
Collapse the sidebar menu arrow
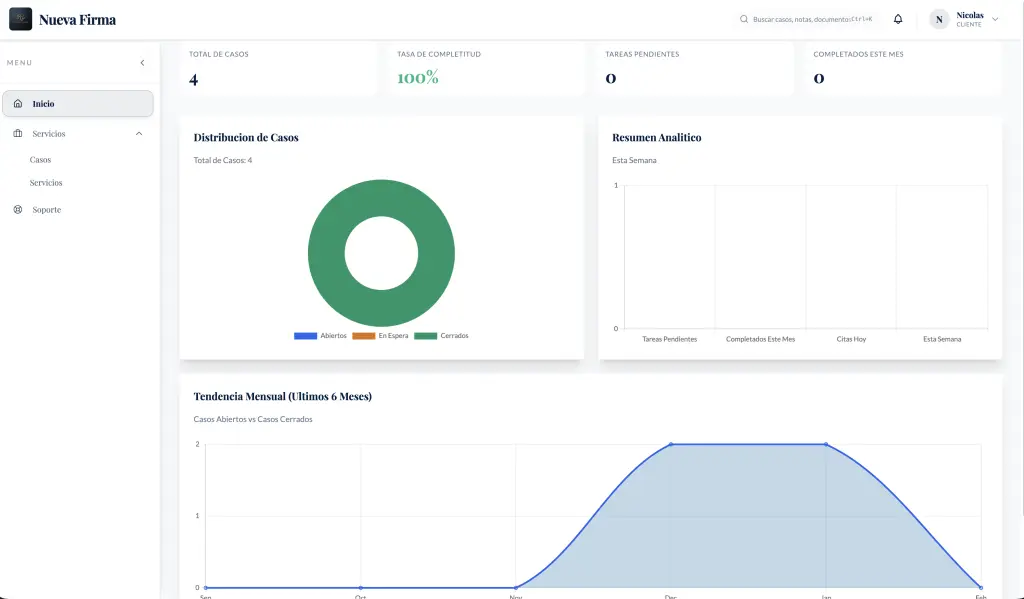142,63
